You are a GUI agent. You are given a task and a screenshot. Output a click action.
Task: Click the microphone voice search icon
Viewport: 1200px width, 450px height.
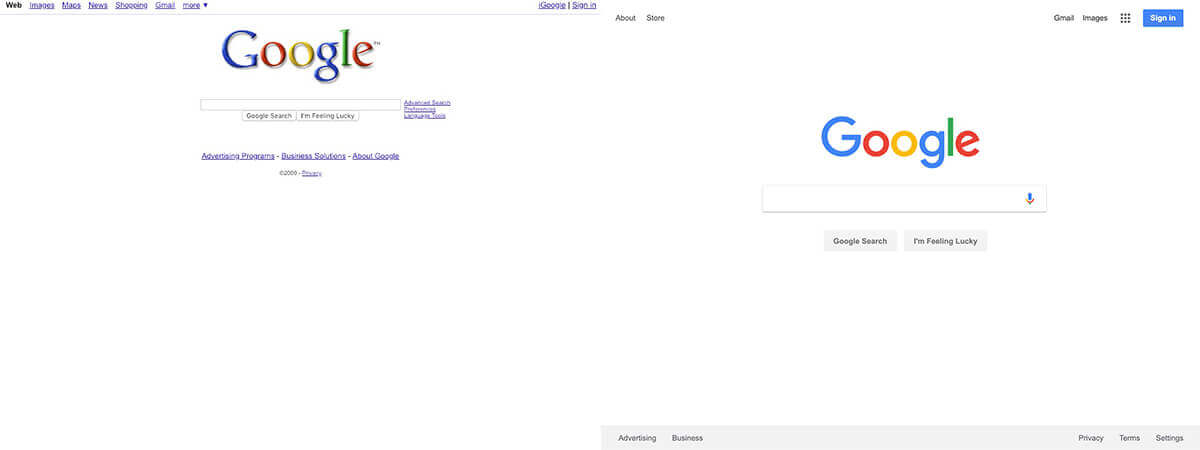[x=1030, y=199]
